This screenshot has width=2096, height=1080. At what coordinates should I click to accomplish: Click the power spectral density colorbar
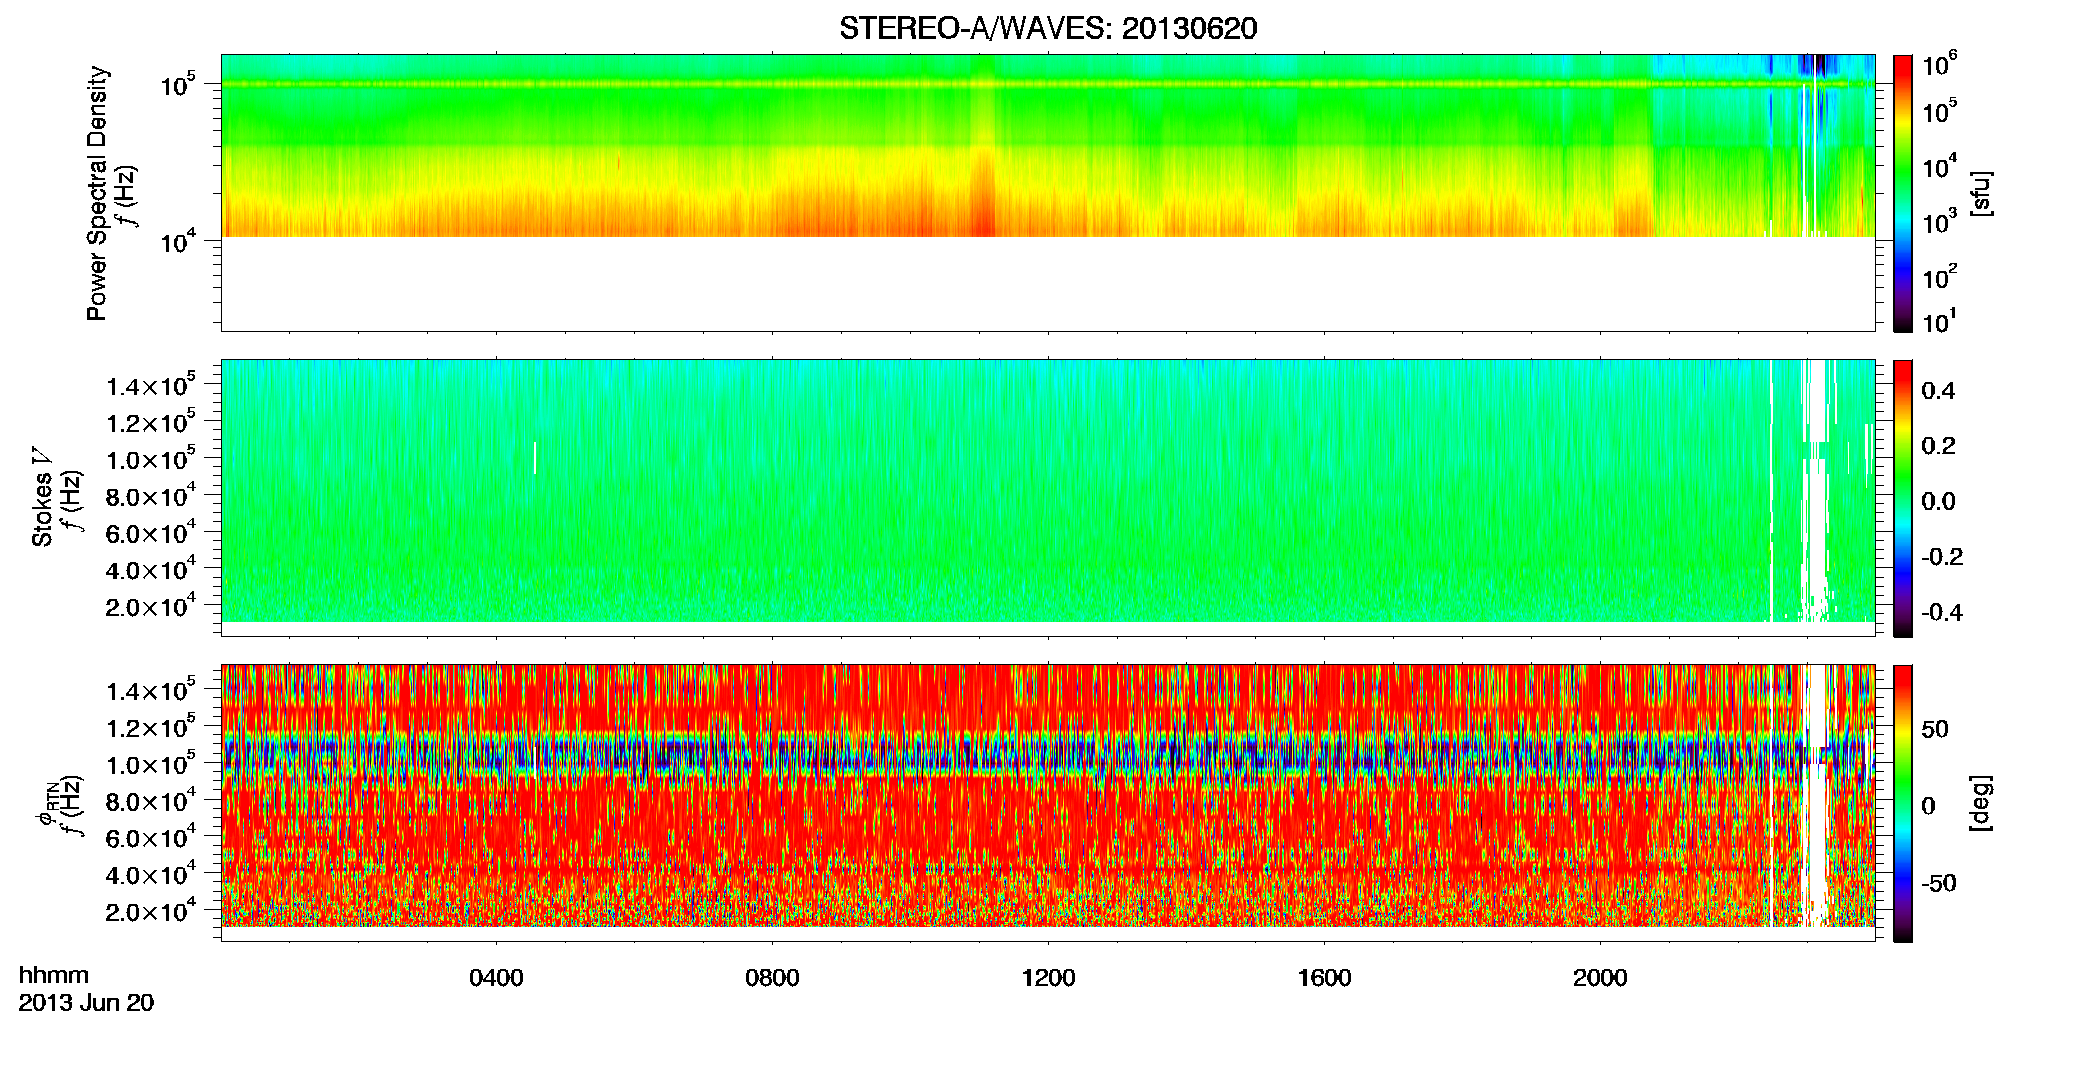(x=1903, y=193)
